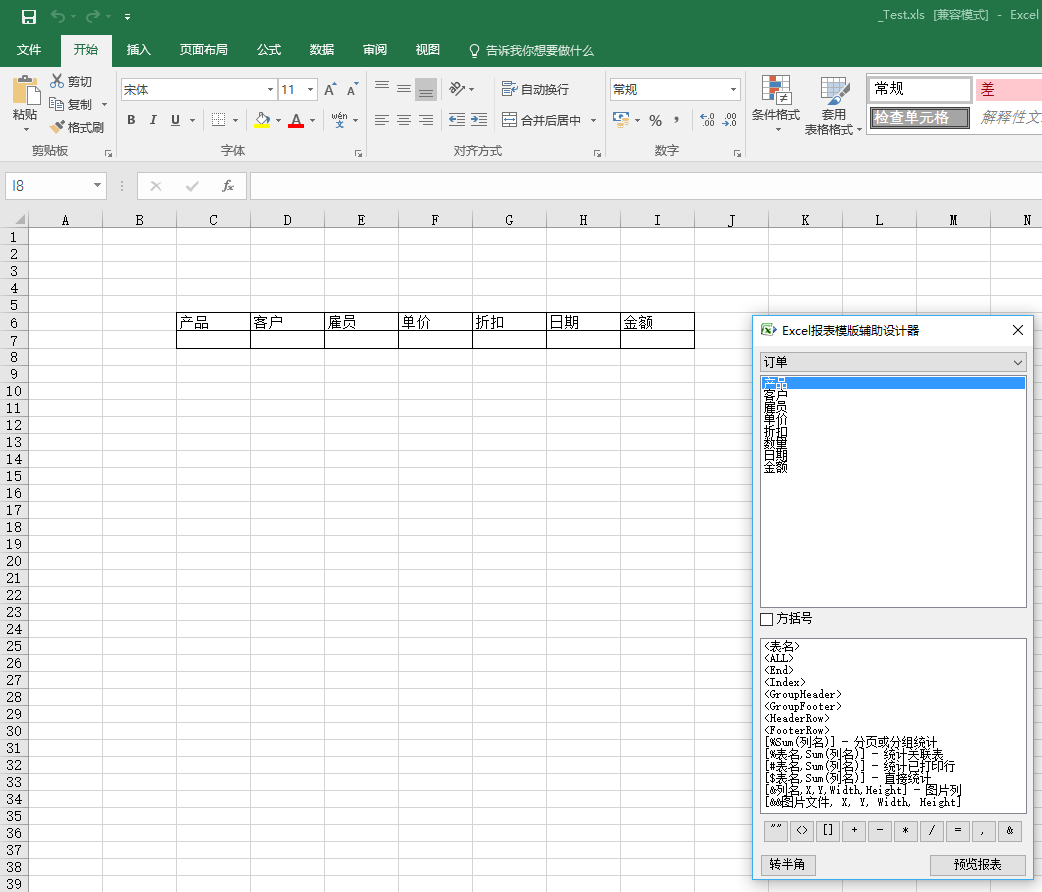Screen dimensions: 1042x892
Task: Open the font size dropdown
Action: pyautogui.click(x=310, y=90)
